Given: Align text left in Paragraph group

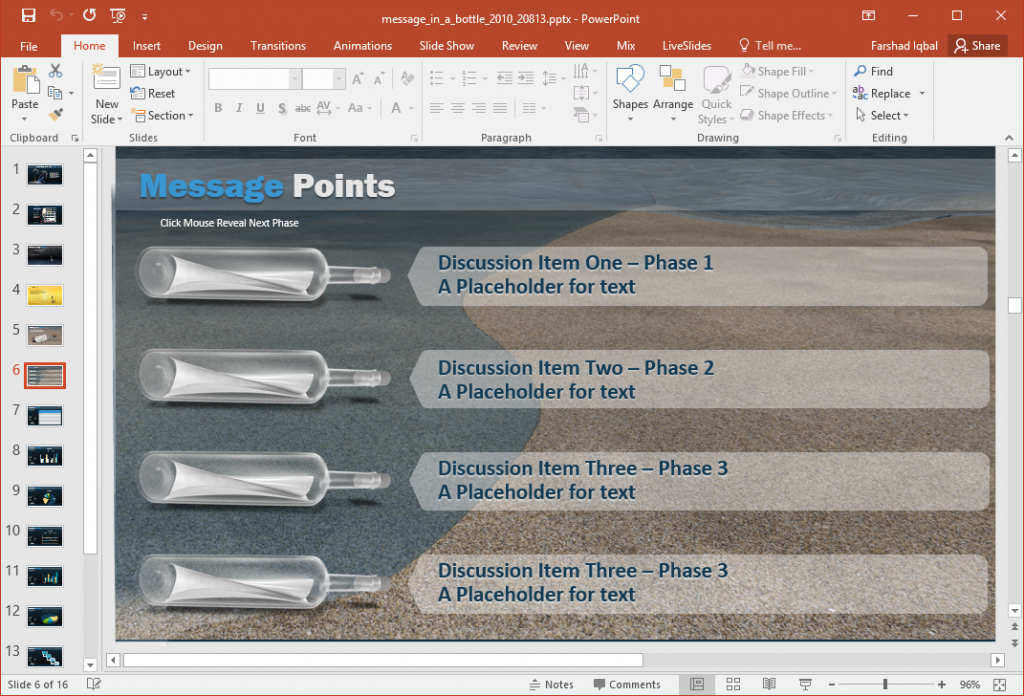Looking at the screenshot, I should pos(437,108).
